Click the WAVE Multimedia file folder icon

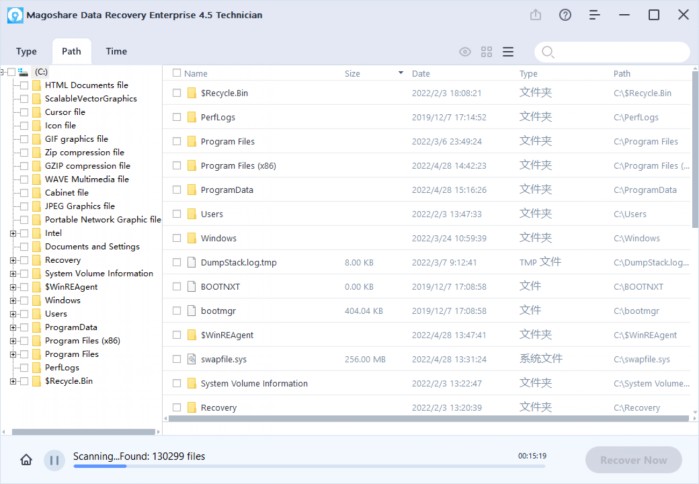[x=37, y=179]
